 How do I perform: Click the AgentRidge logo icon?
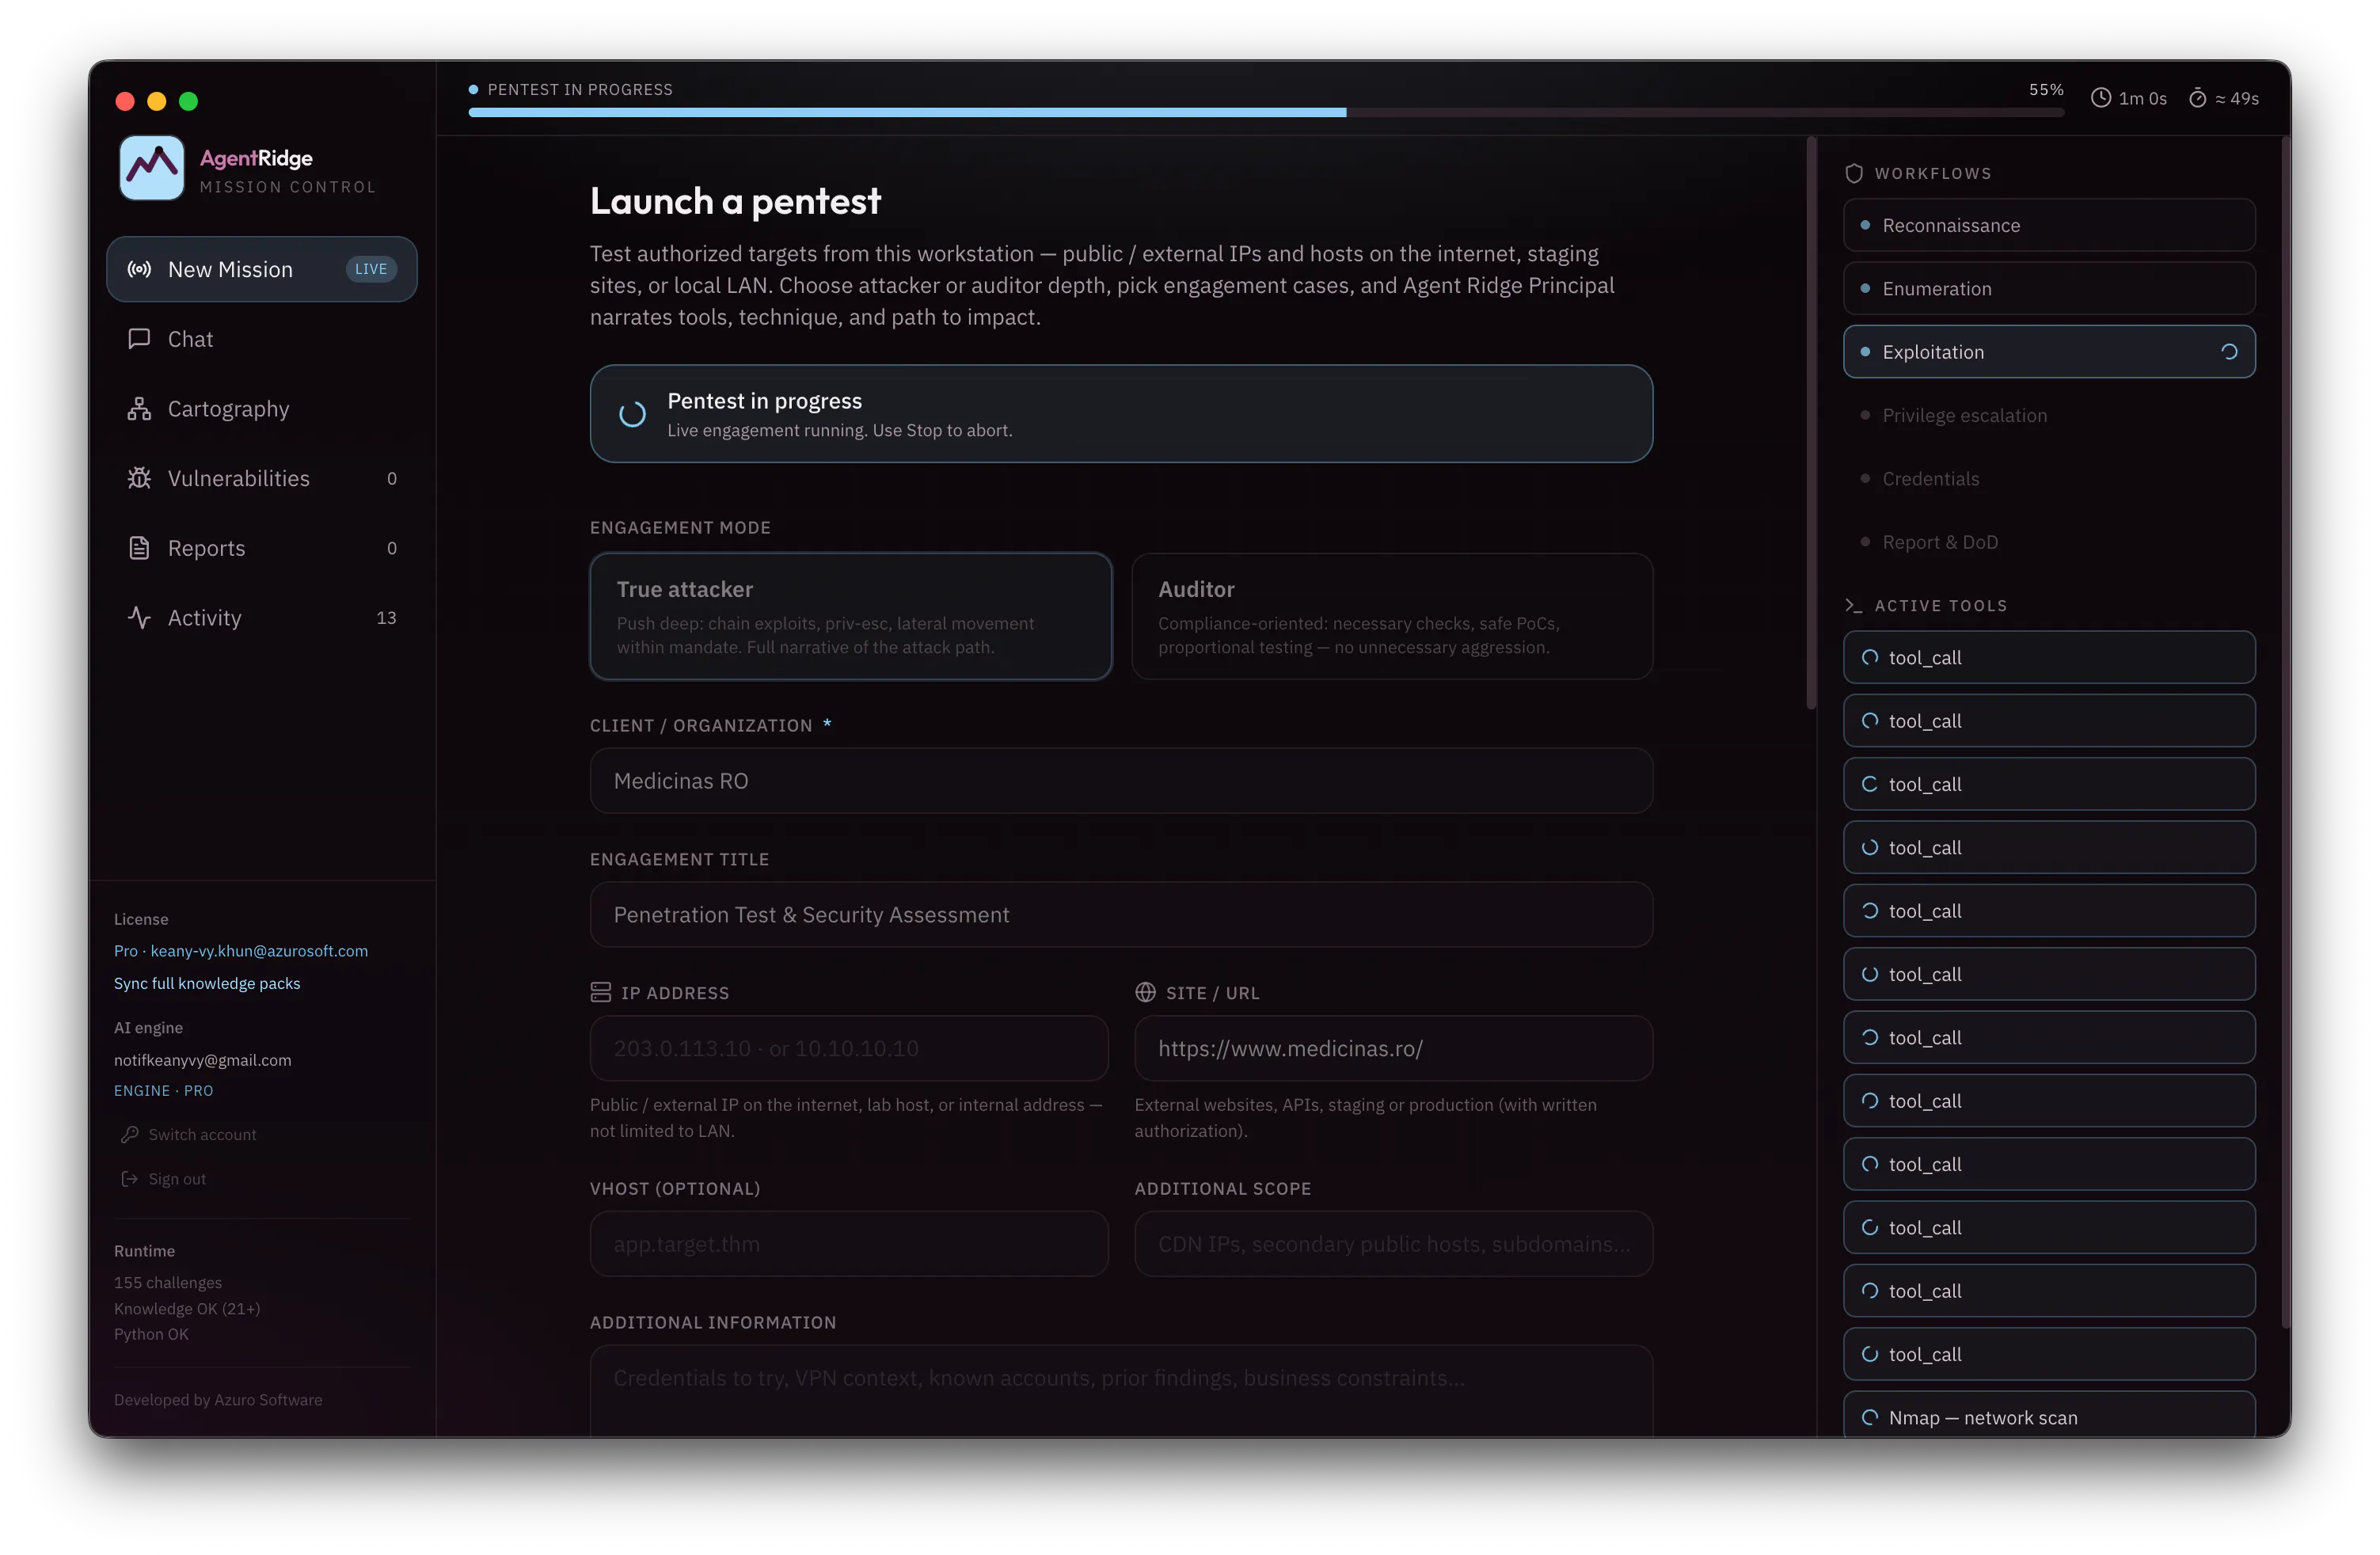[152, 168]
